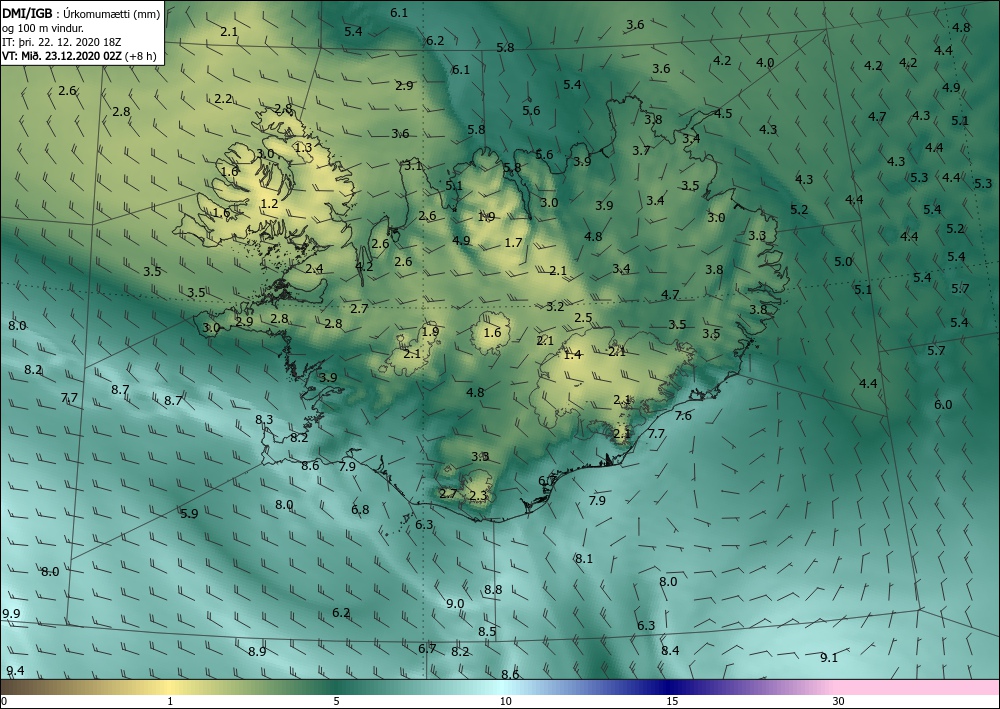1000x709 pixels.
Task: Click the 9.0 precipitation value
Action: pyautogui.click(x=455, y=604)
